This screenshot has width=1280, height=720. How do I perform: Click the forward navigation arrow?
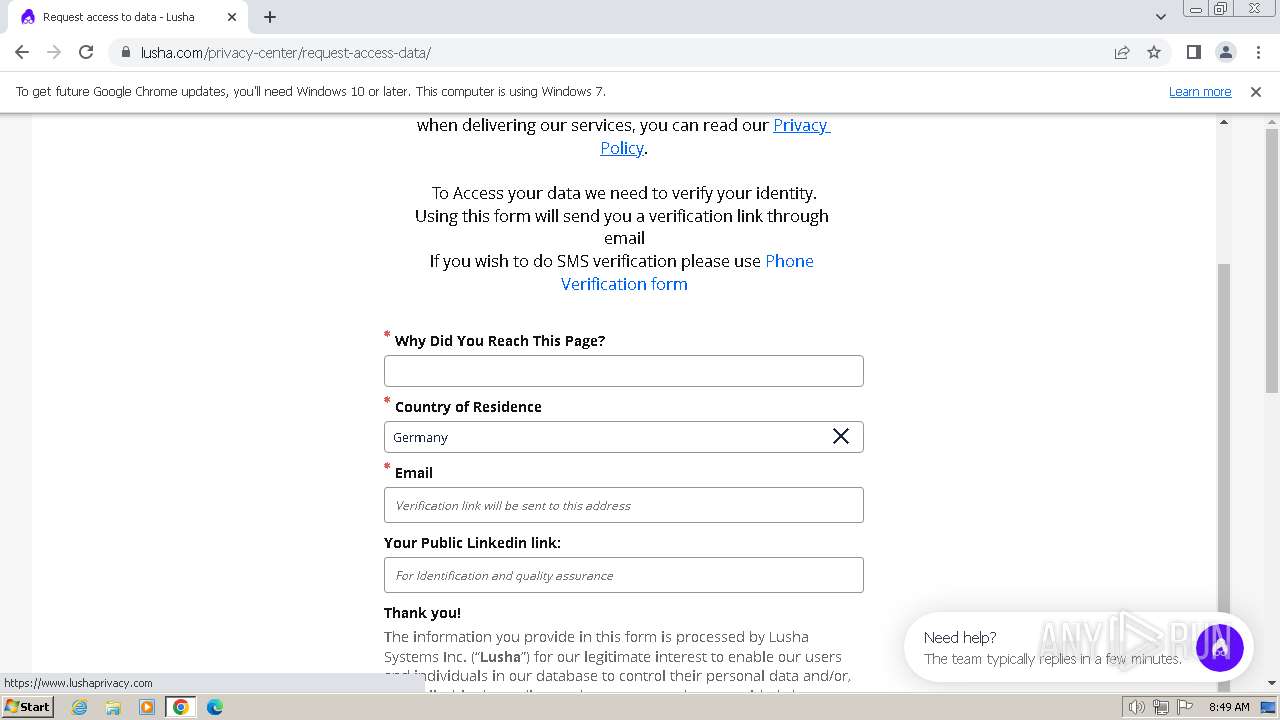coord(54,52)
